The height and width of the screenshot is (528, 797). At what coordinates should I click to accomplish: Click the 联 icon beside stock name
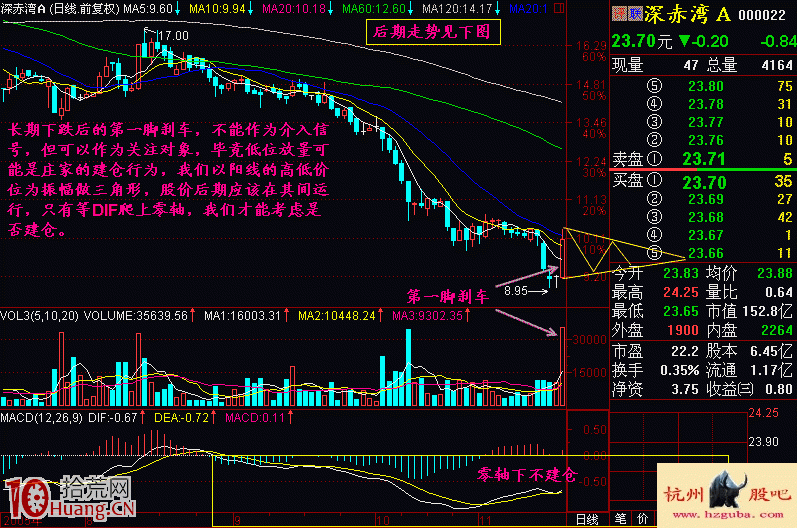pyautogui.click(x=635, y=14)
